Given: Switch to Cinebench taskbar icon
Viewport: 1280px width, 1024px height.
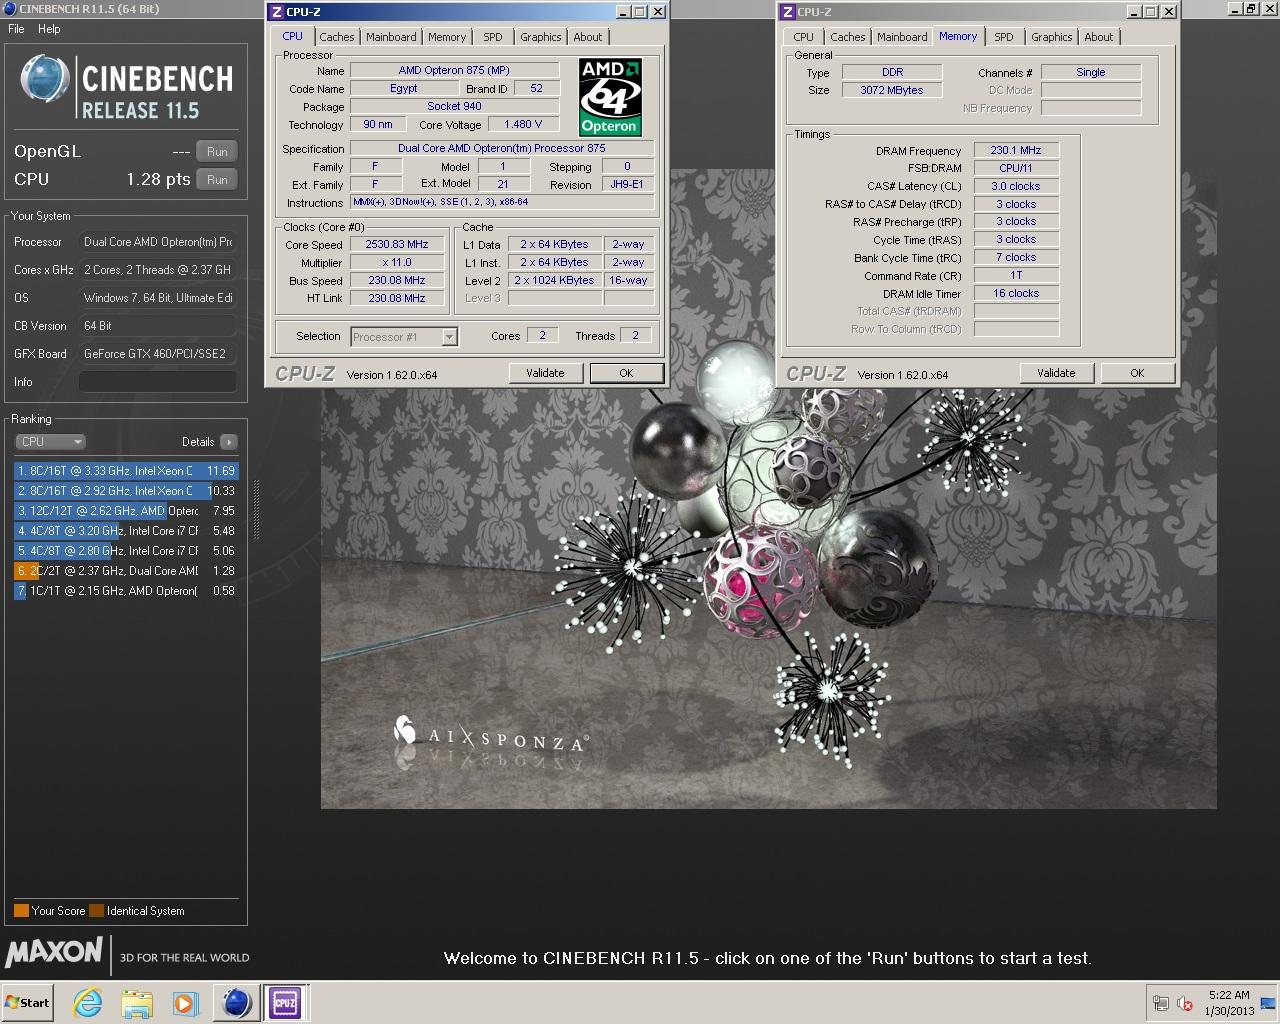Looking at the screenshot, I should coord(236,1003).
